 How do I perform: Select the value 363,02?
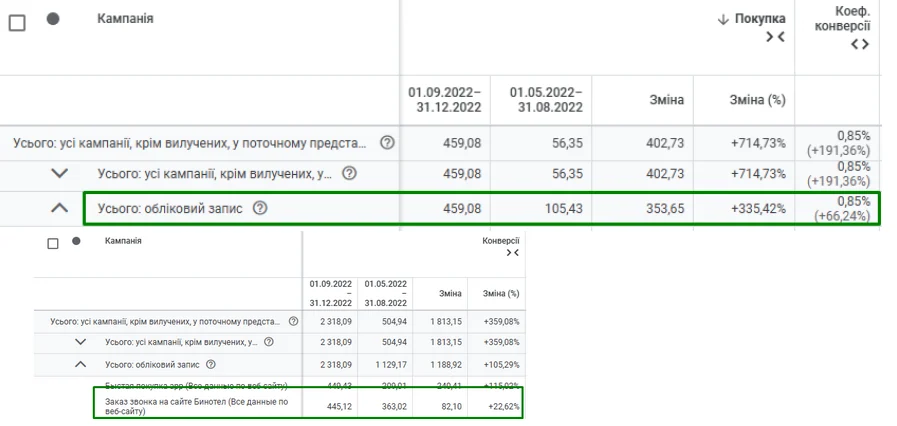tap(394, 407)
